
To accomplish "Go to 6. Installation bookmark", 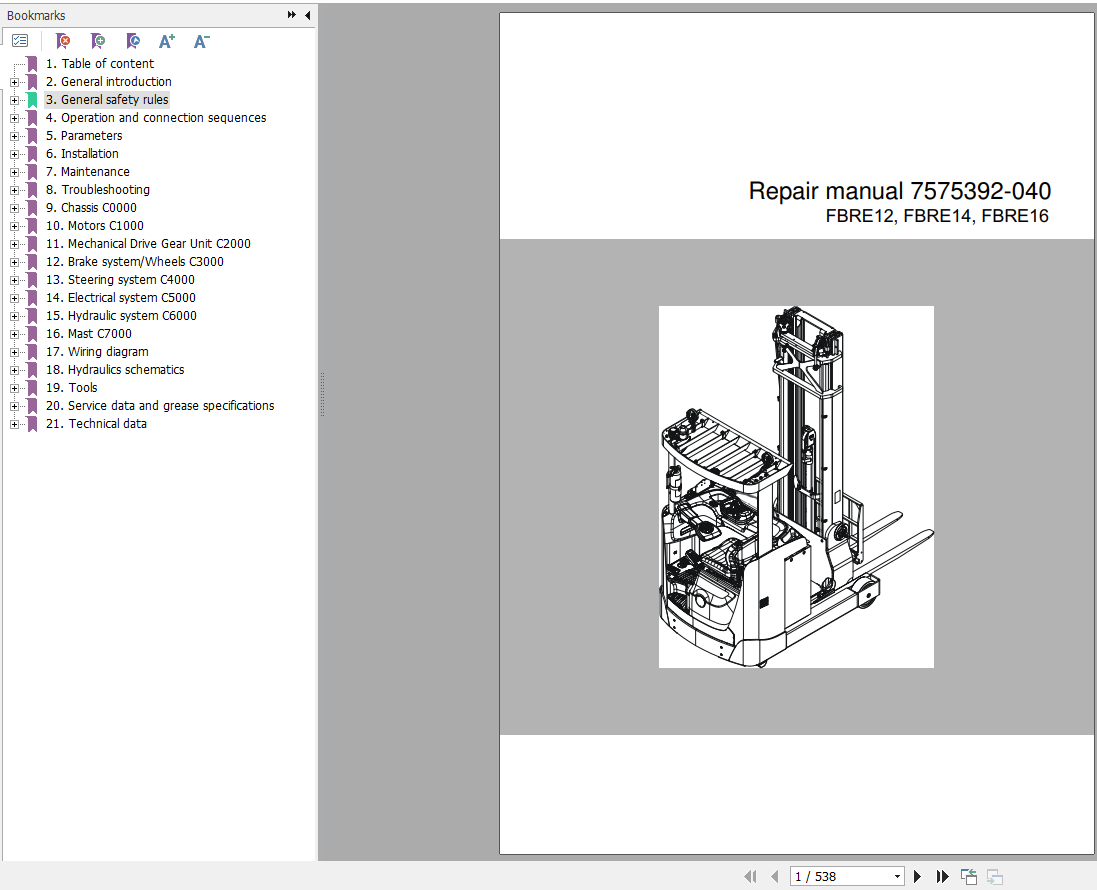I will [82, 154].
